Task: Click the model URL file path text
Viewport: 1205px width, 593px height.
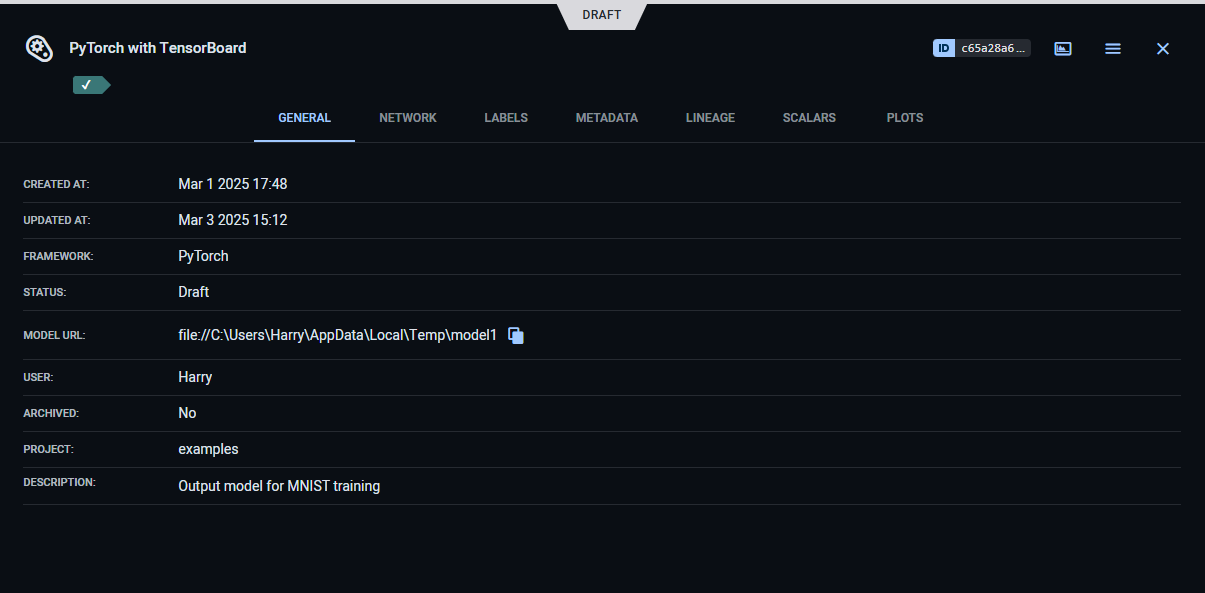Action: 337,336
